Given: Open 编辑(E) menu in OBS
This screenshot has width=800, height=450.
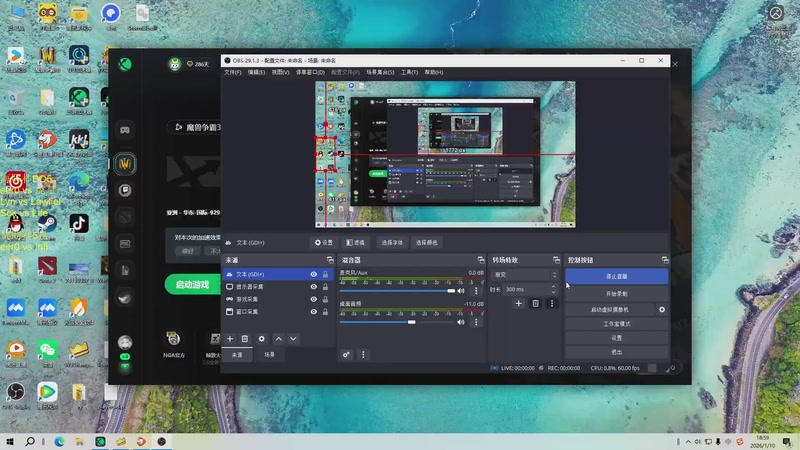Looking at the screenshot, I should point(256,72).
